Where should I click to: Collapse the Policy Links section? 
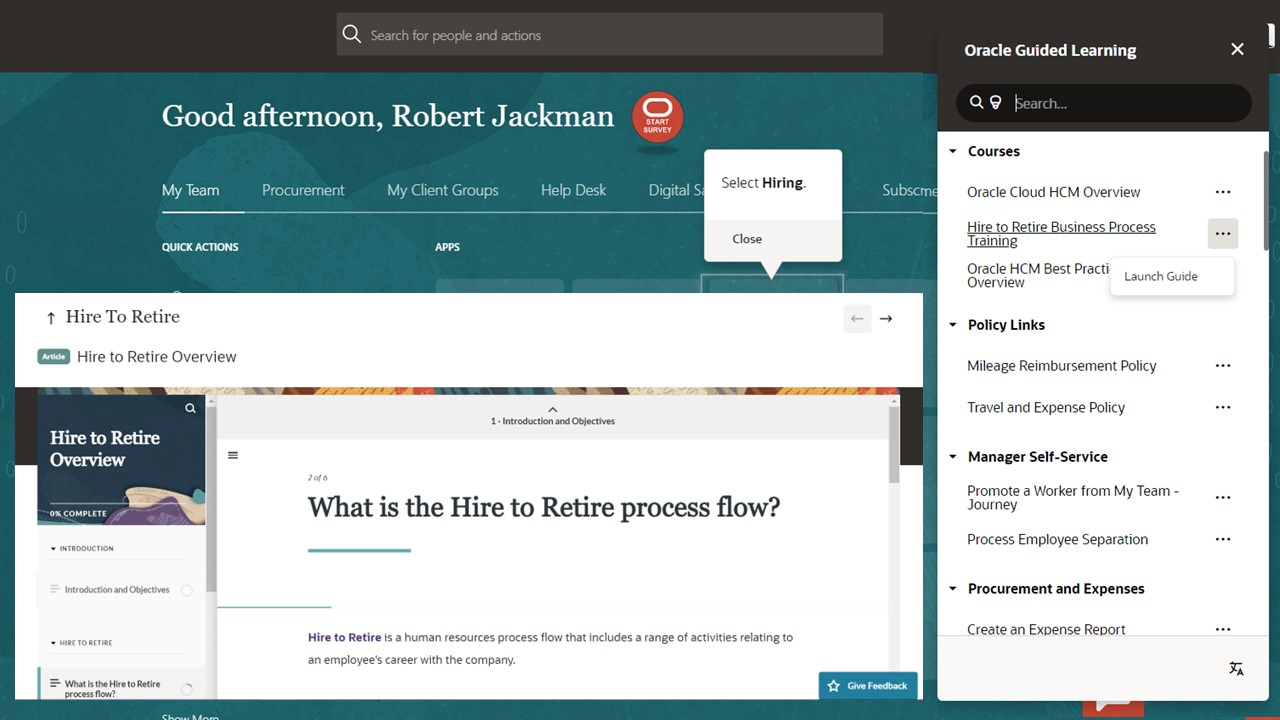click(x=953, y=325)
